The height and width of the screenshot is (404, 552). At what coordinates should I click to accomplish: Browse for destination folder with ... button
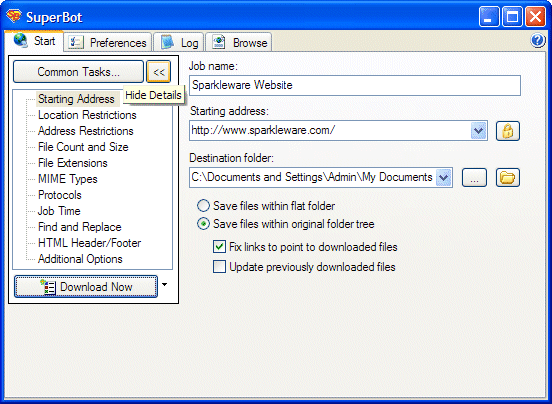(x=474, y=177)
